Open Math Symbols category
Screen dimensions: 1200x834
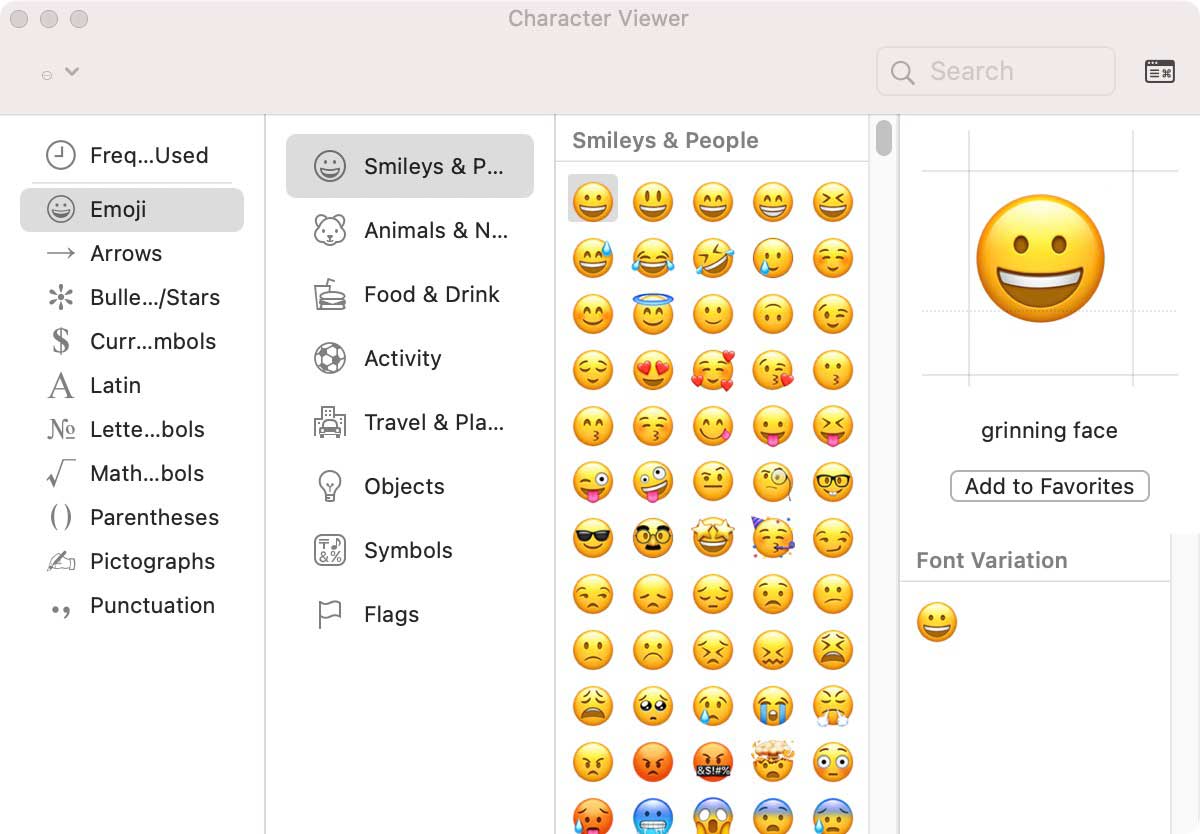pyautogui.click(x=132, y=474)
